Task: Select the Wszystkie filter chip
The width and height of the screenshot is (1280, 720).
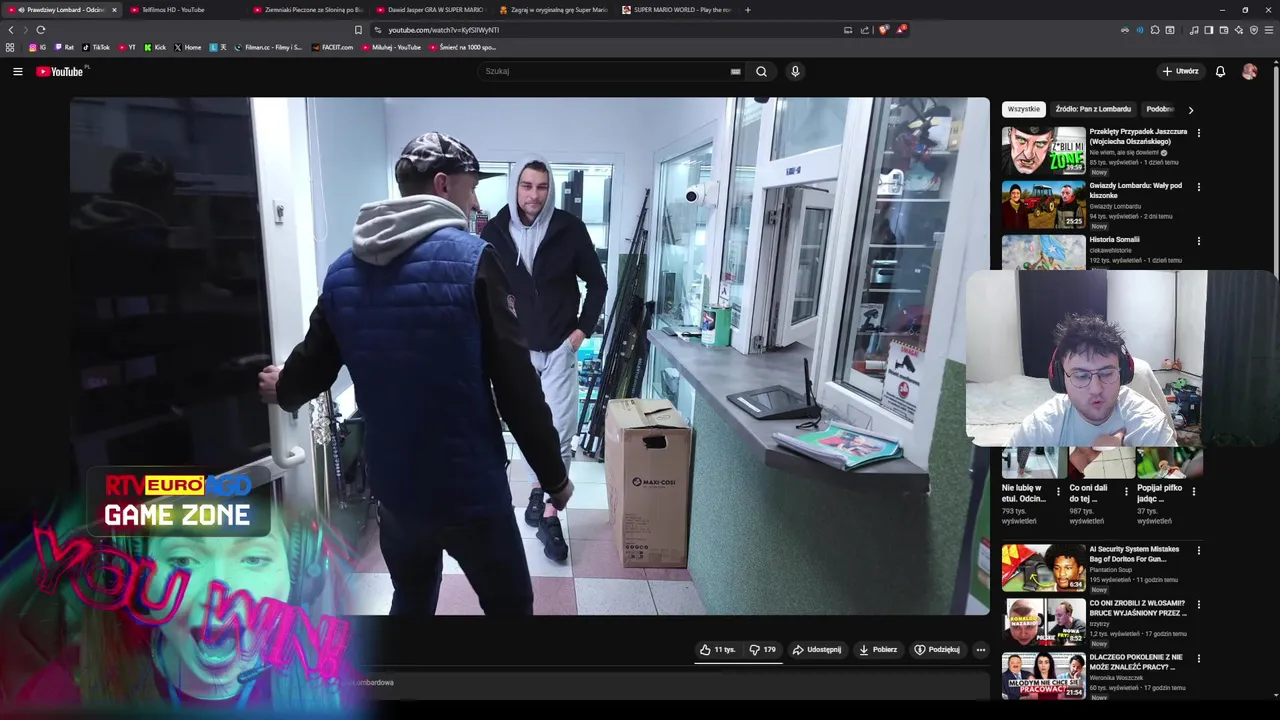Action: pos(1024,109)
